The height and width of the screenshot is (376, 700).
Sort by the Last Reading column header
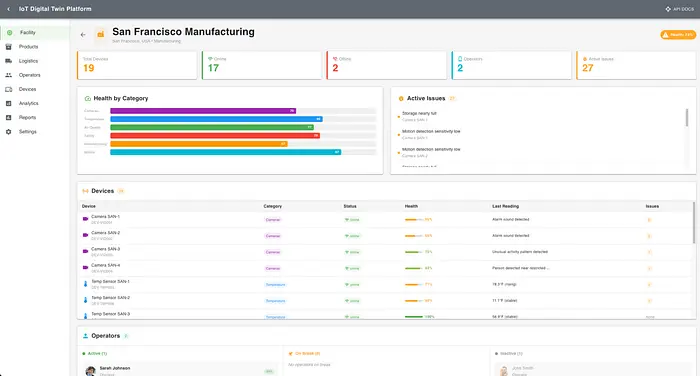click(505, 206)
